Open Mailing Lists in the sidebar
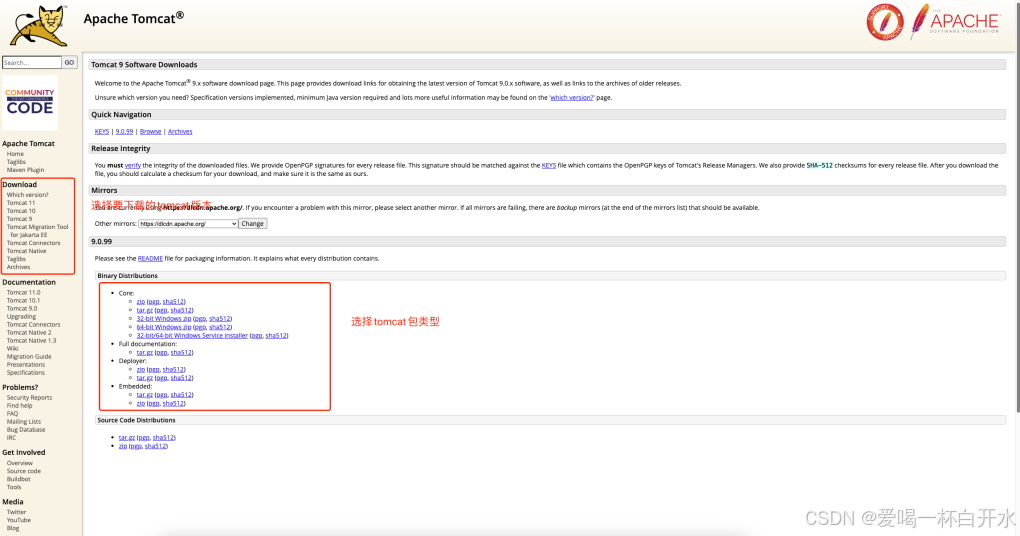 pyautogui.click(x=23, y=422)
